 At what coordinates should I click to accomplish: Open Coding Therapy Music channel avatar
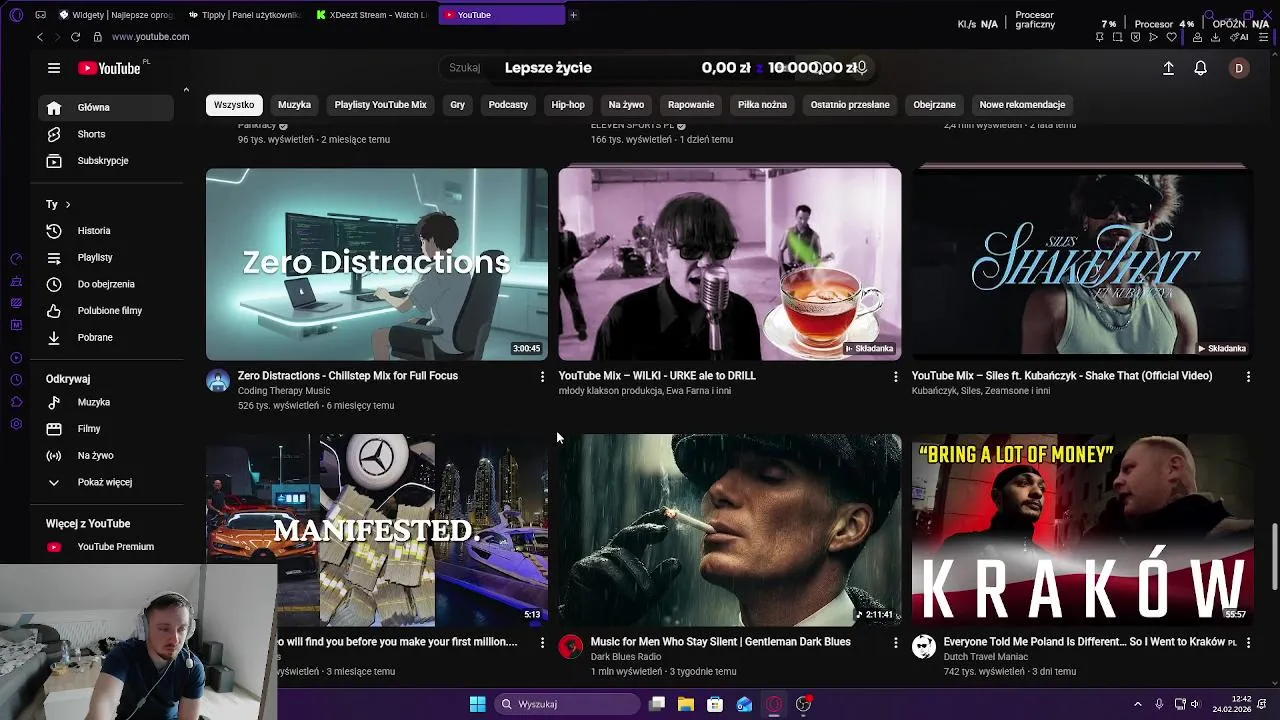(218, 380)
